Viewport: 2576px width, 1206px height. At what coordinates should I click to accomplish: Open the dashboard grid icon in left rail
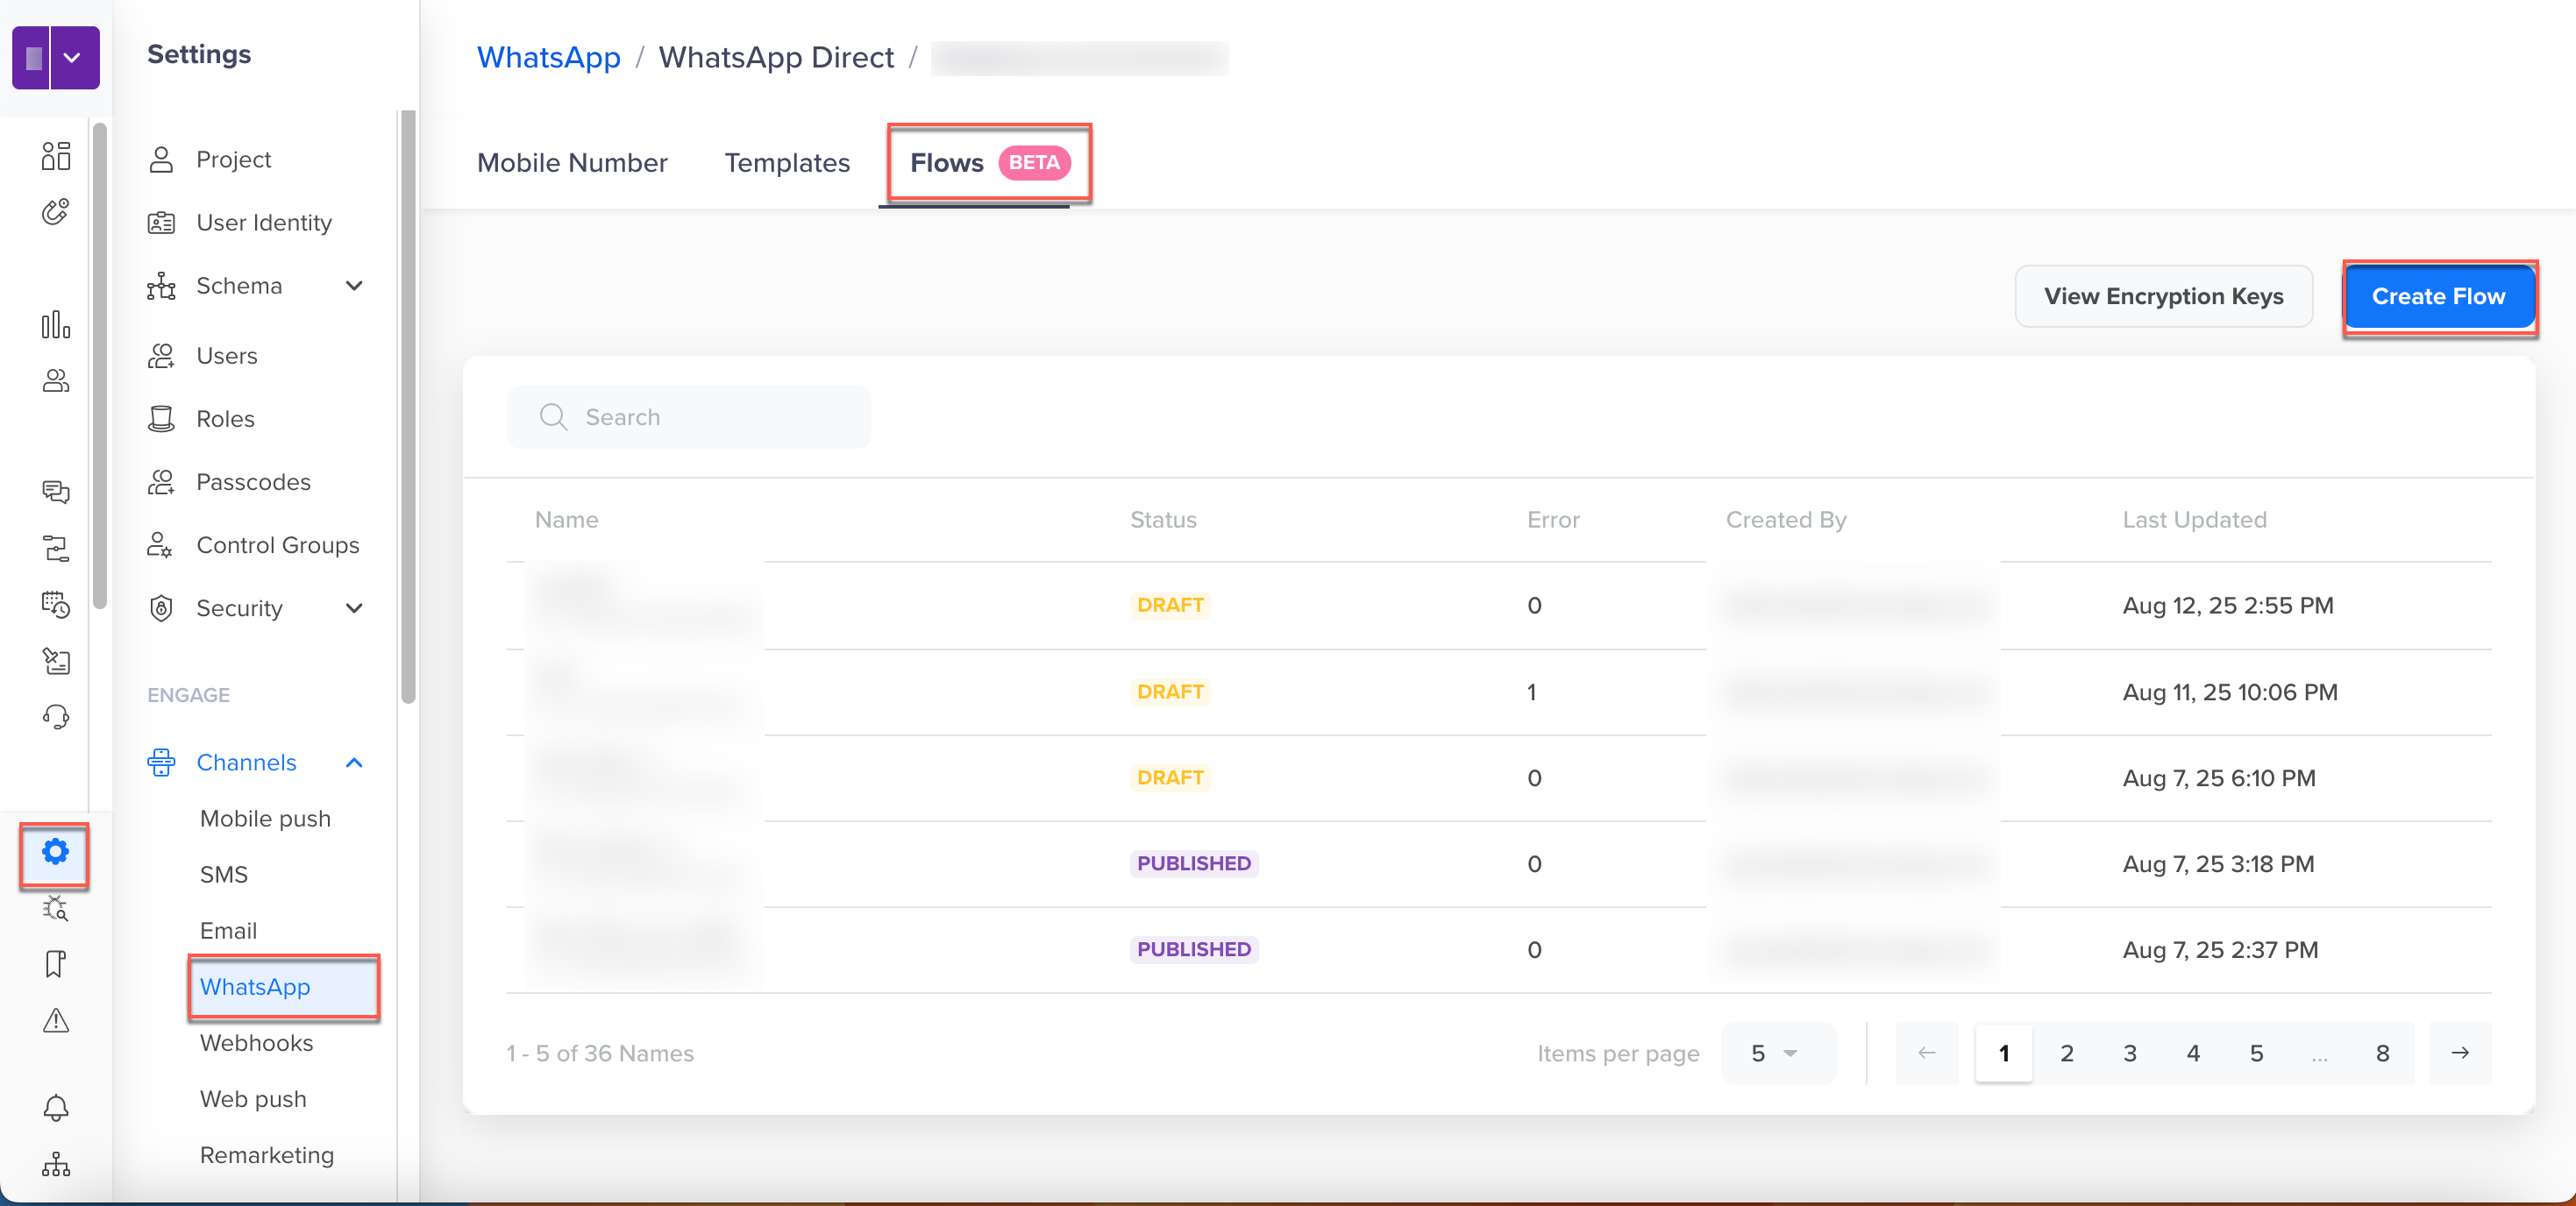point(55,156)
